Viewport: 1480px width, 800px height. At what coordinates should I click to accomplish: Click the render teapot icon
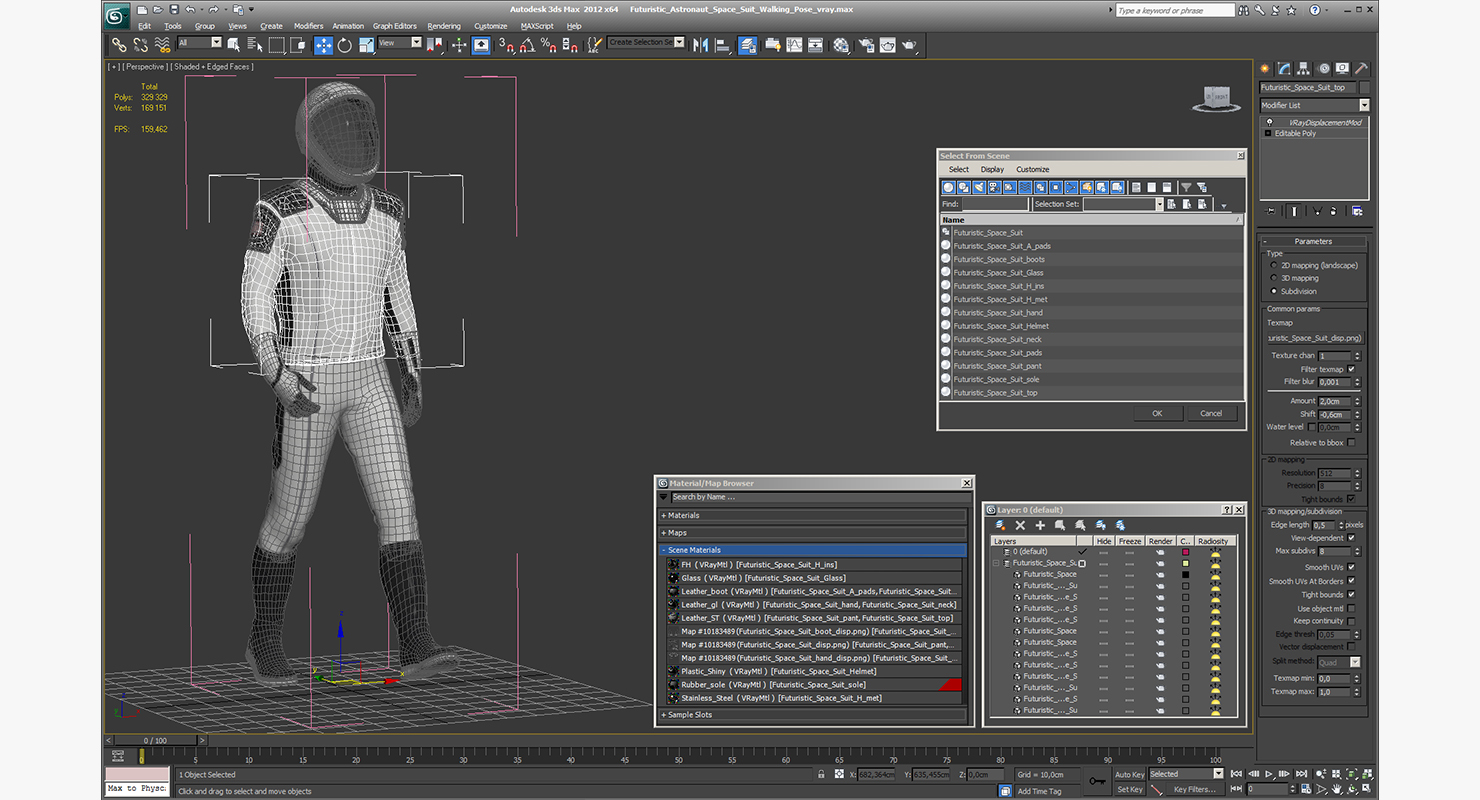coord(909,45)
